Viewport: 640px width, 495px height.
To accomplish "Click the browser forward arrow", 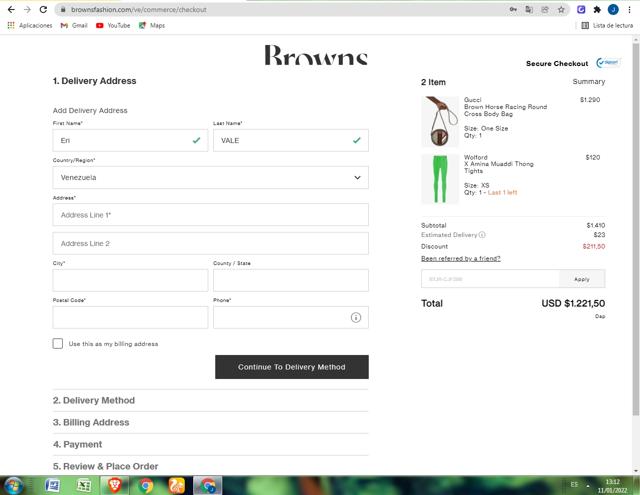I will tap(27, 9).
